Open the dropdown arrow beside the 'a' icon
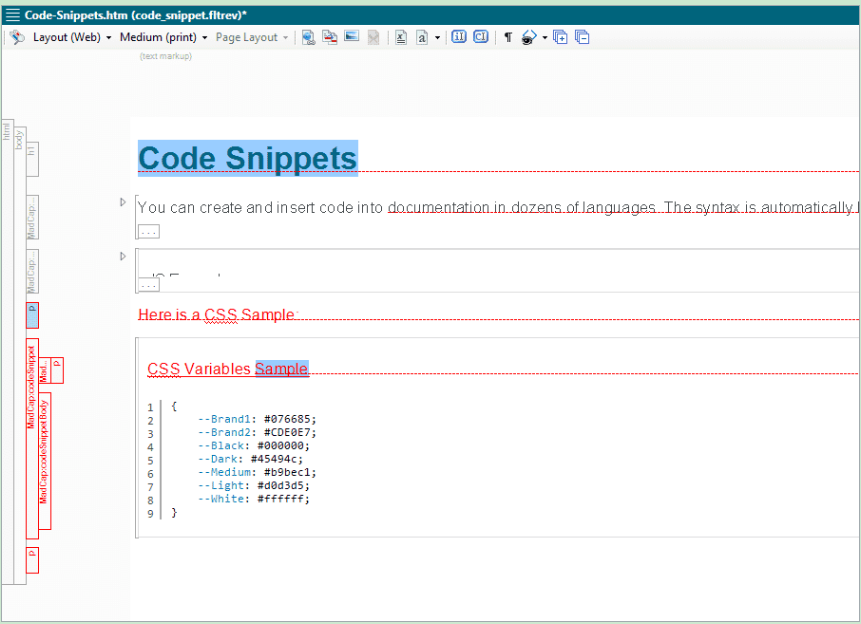Viewport: 861px width, 624px height. tap(438, 38)
